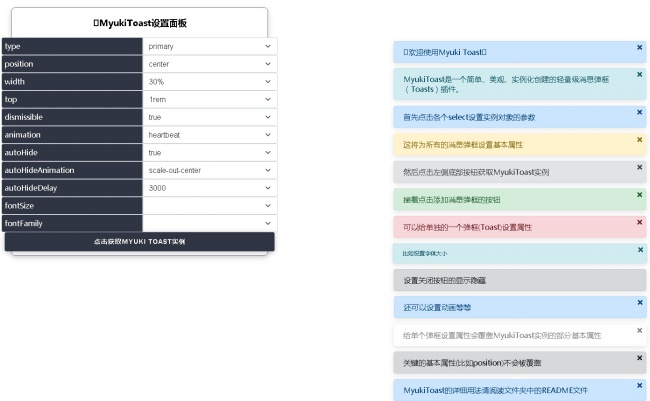Dismiss the pink '可以给单独的一个弹框' toast
Image resolution: width=650 pixels, height=401 pixels.
pos(639,222)
